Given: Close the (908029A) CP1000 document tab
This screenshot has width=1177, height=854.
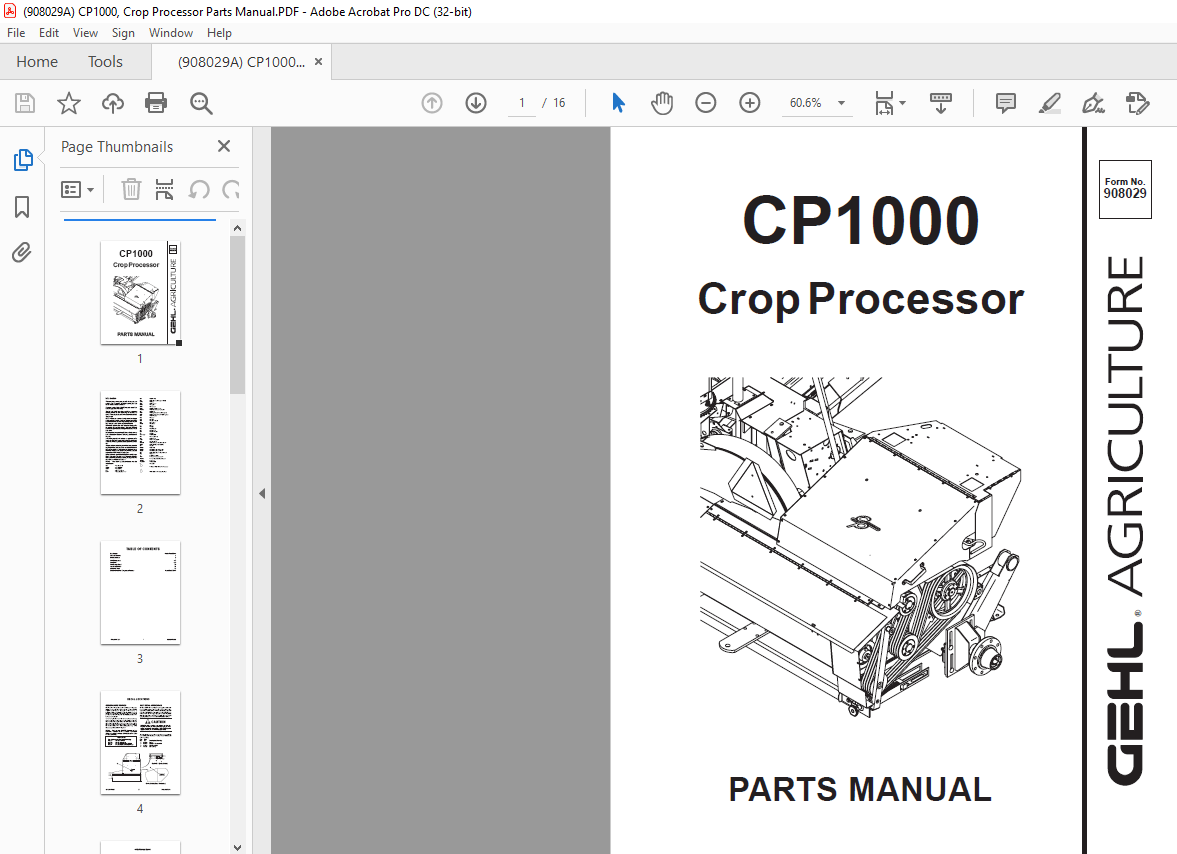Looking at the screenshot, I should (x=318, y=62).
